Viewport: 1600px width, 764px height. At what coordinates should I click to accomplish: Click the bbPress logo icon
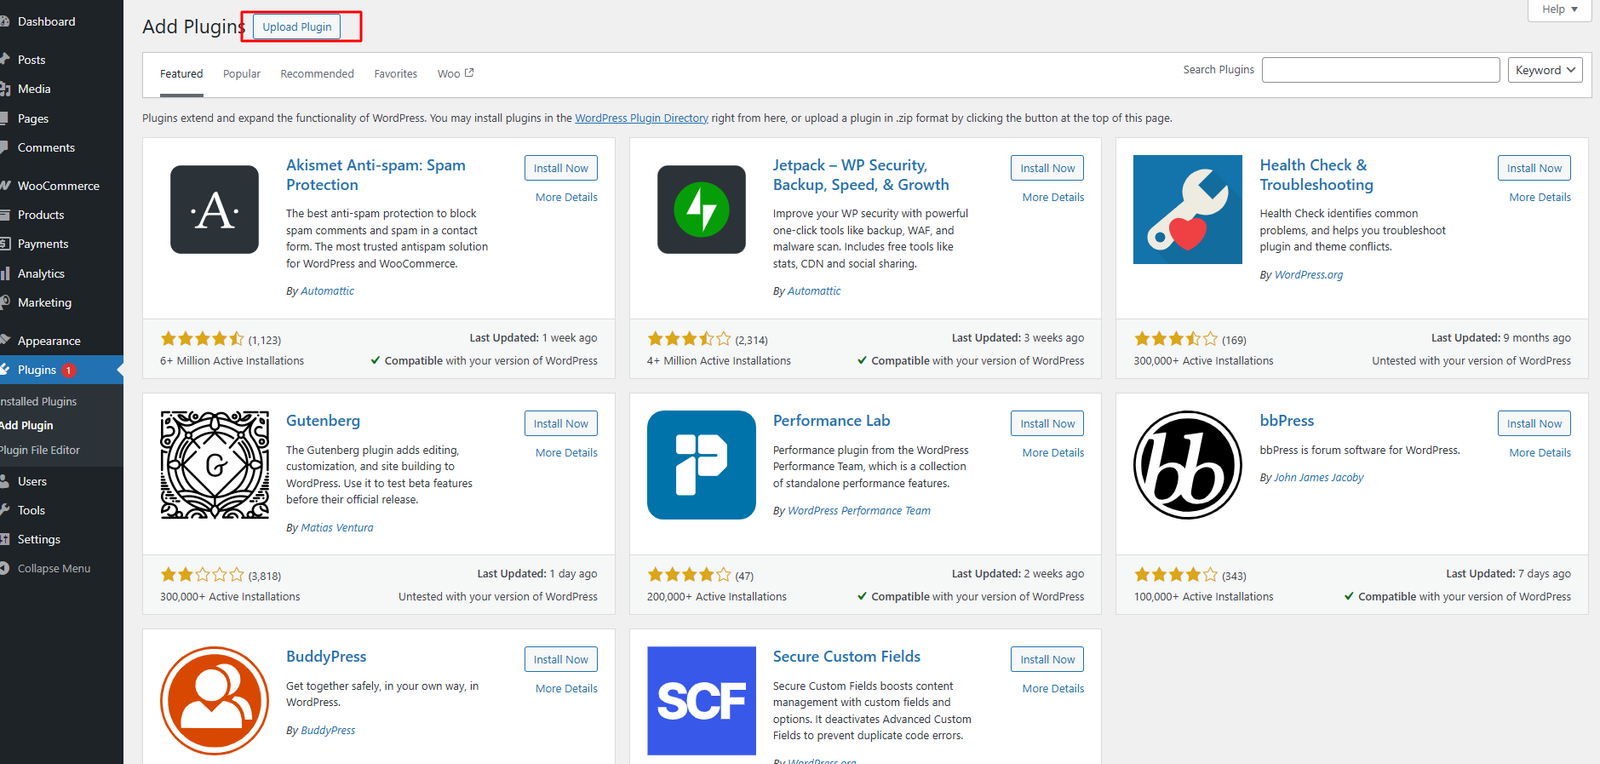(1187, 465)
